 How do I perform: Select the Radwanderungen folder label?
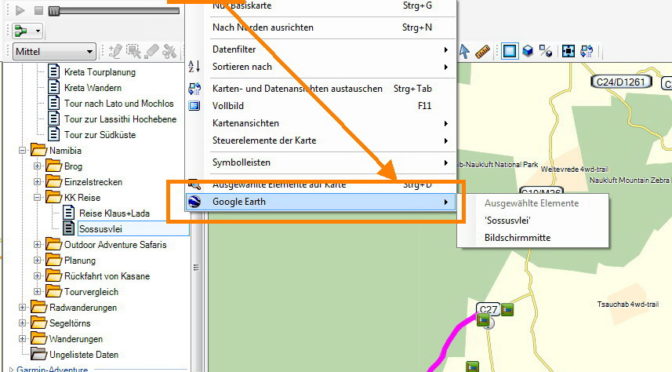coord(83,308)
